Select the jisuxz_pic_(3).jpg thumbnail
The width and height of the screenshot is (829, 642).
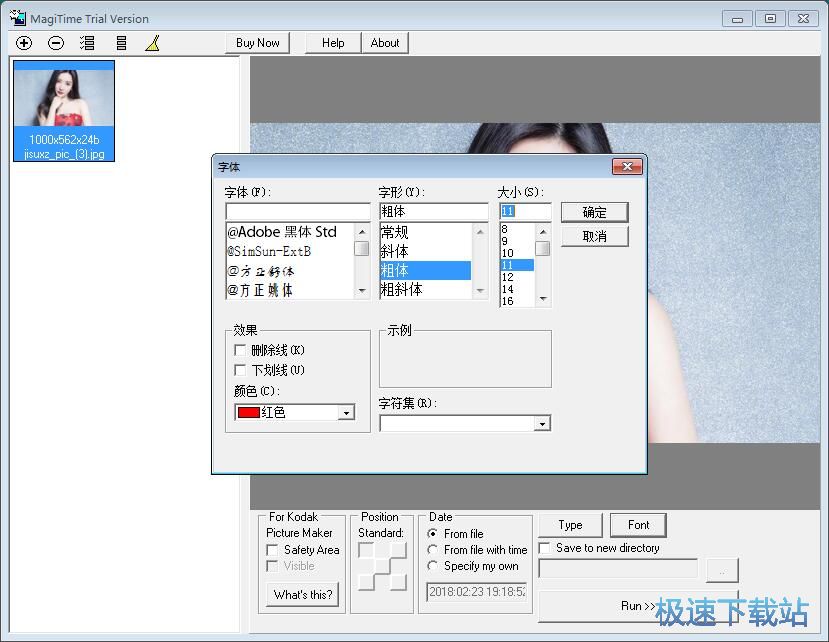click(64, 111)
